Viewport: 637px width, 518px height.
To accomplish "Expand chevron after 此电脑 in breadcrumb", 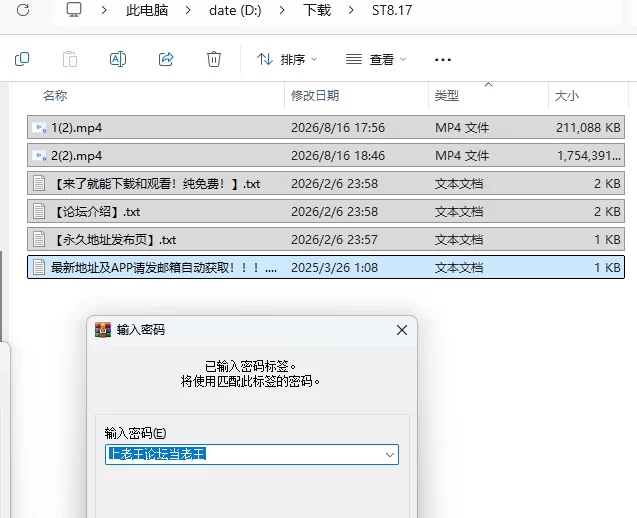I will (x=188, y=10).
